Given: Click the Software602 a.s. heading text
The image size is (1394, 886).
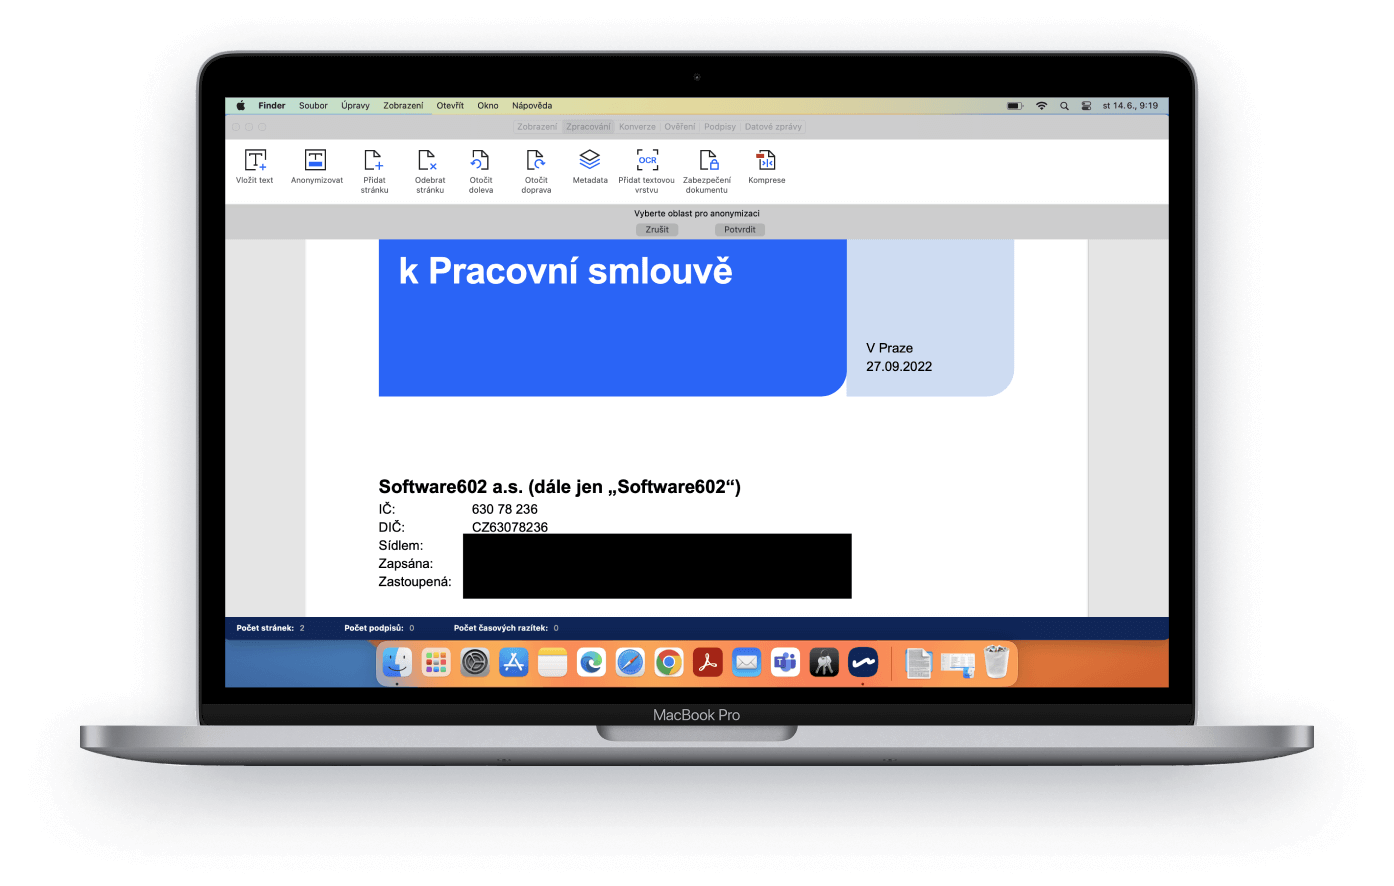Looking at the screenshot, I should coord(559,487).
